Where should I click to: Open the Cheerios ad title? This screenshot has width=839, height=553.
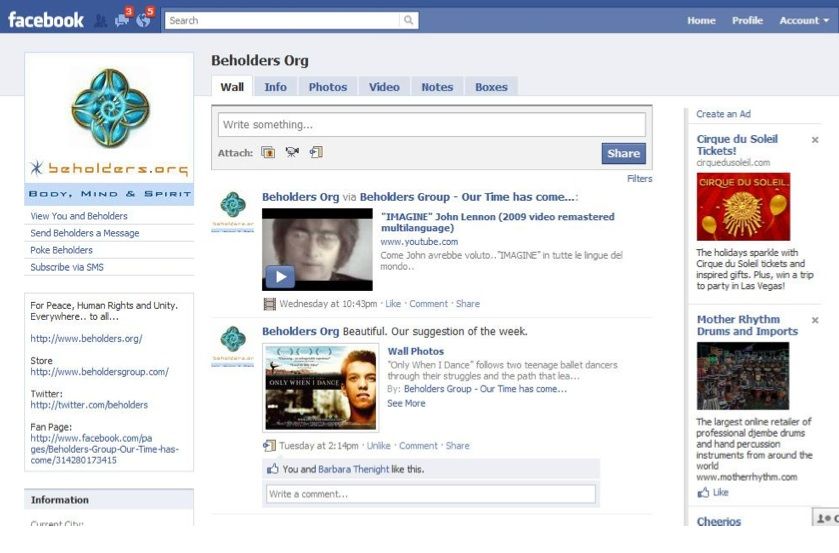tap(719, 521)
